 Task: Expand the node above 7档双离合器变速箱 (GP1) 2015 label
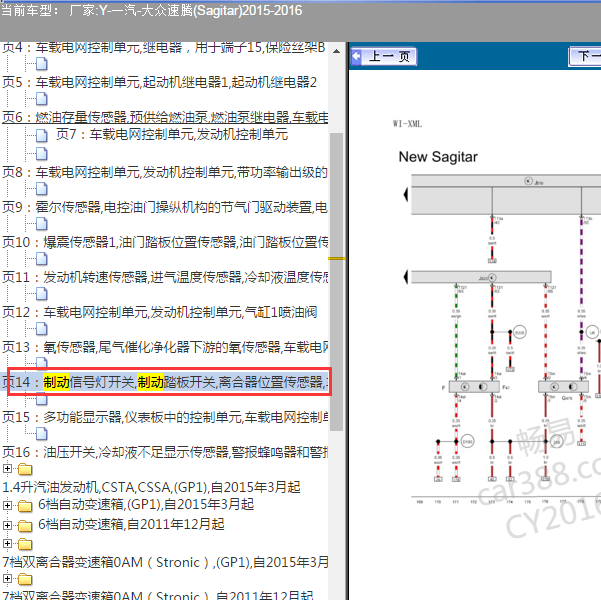[x=7, y=543]
